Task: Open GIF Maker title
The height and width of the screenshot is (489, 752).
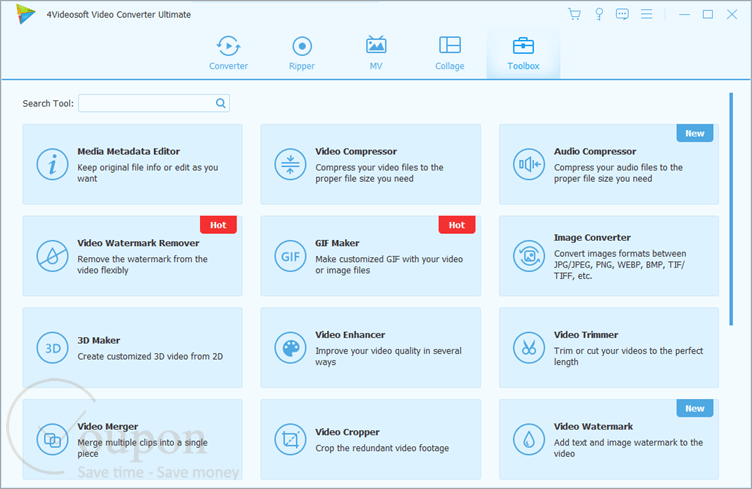Action: coord(337,243)
